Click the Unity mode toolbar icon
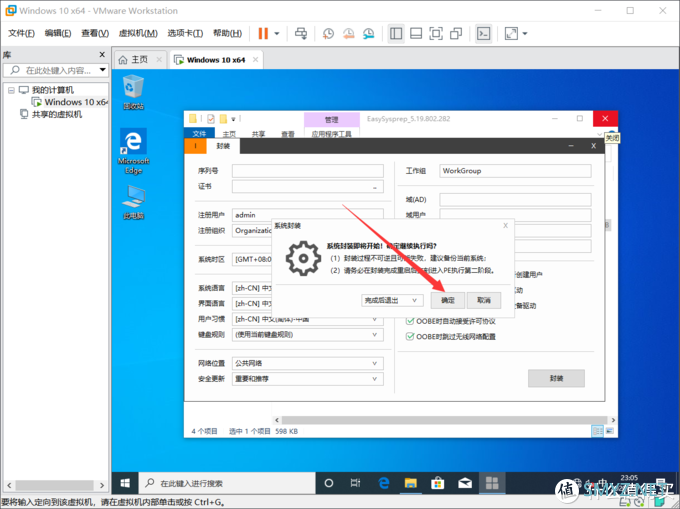This screenshot has width=680, height=509. (456, 33)
